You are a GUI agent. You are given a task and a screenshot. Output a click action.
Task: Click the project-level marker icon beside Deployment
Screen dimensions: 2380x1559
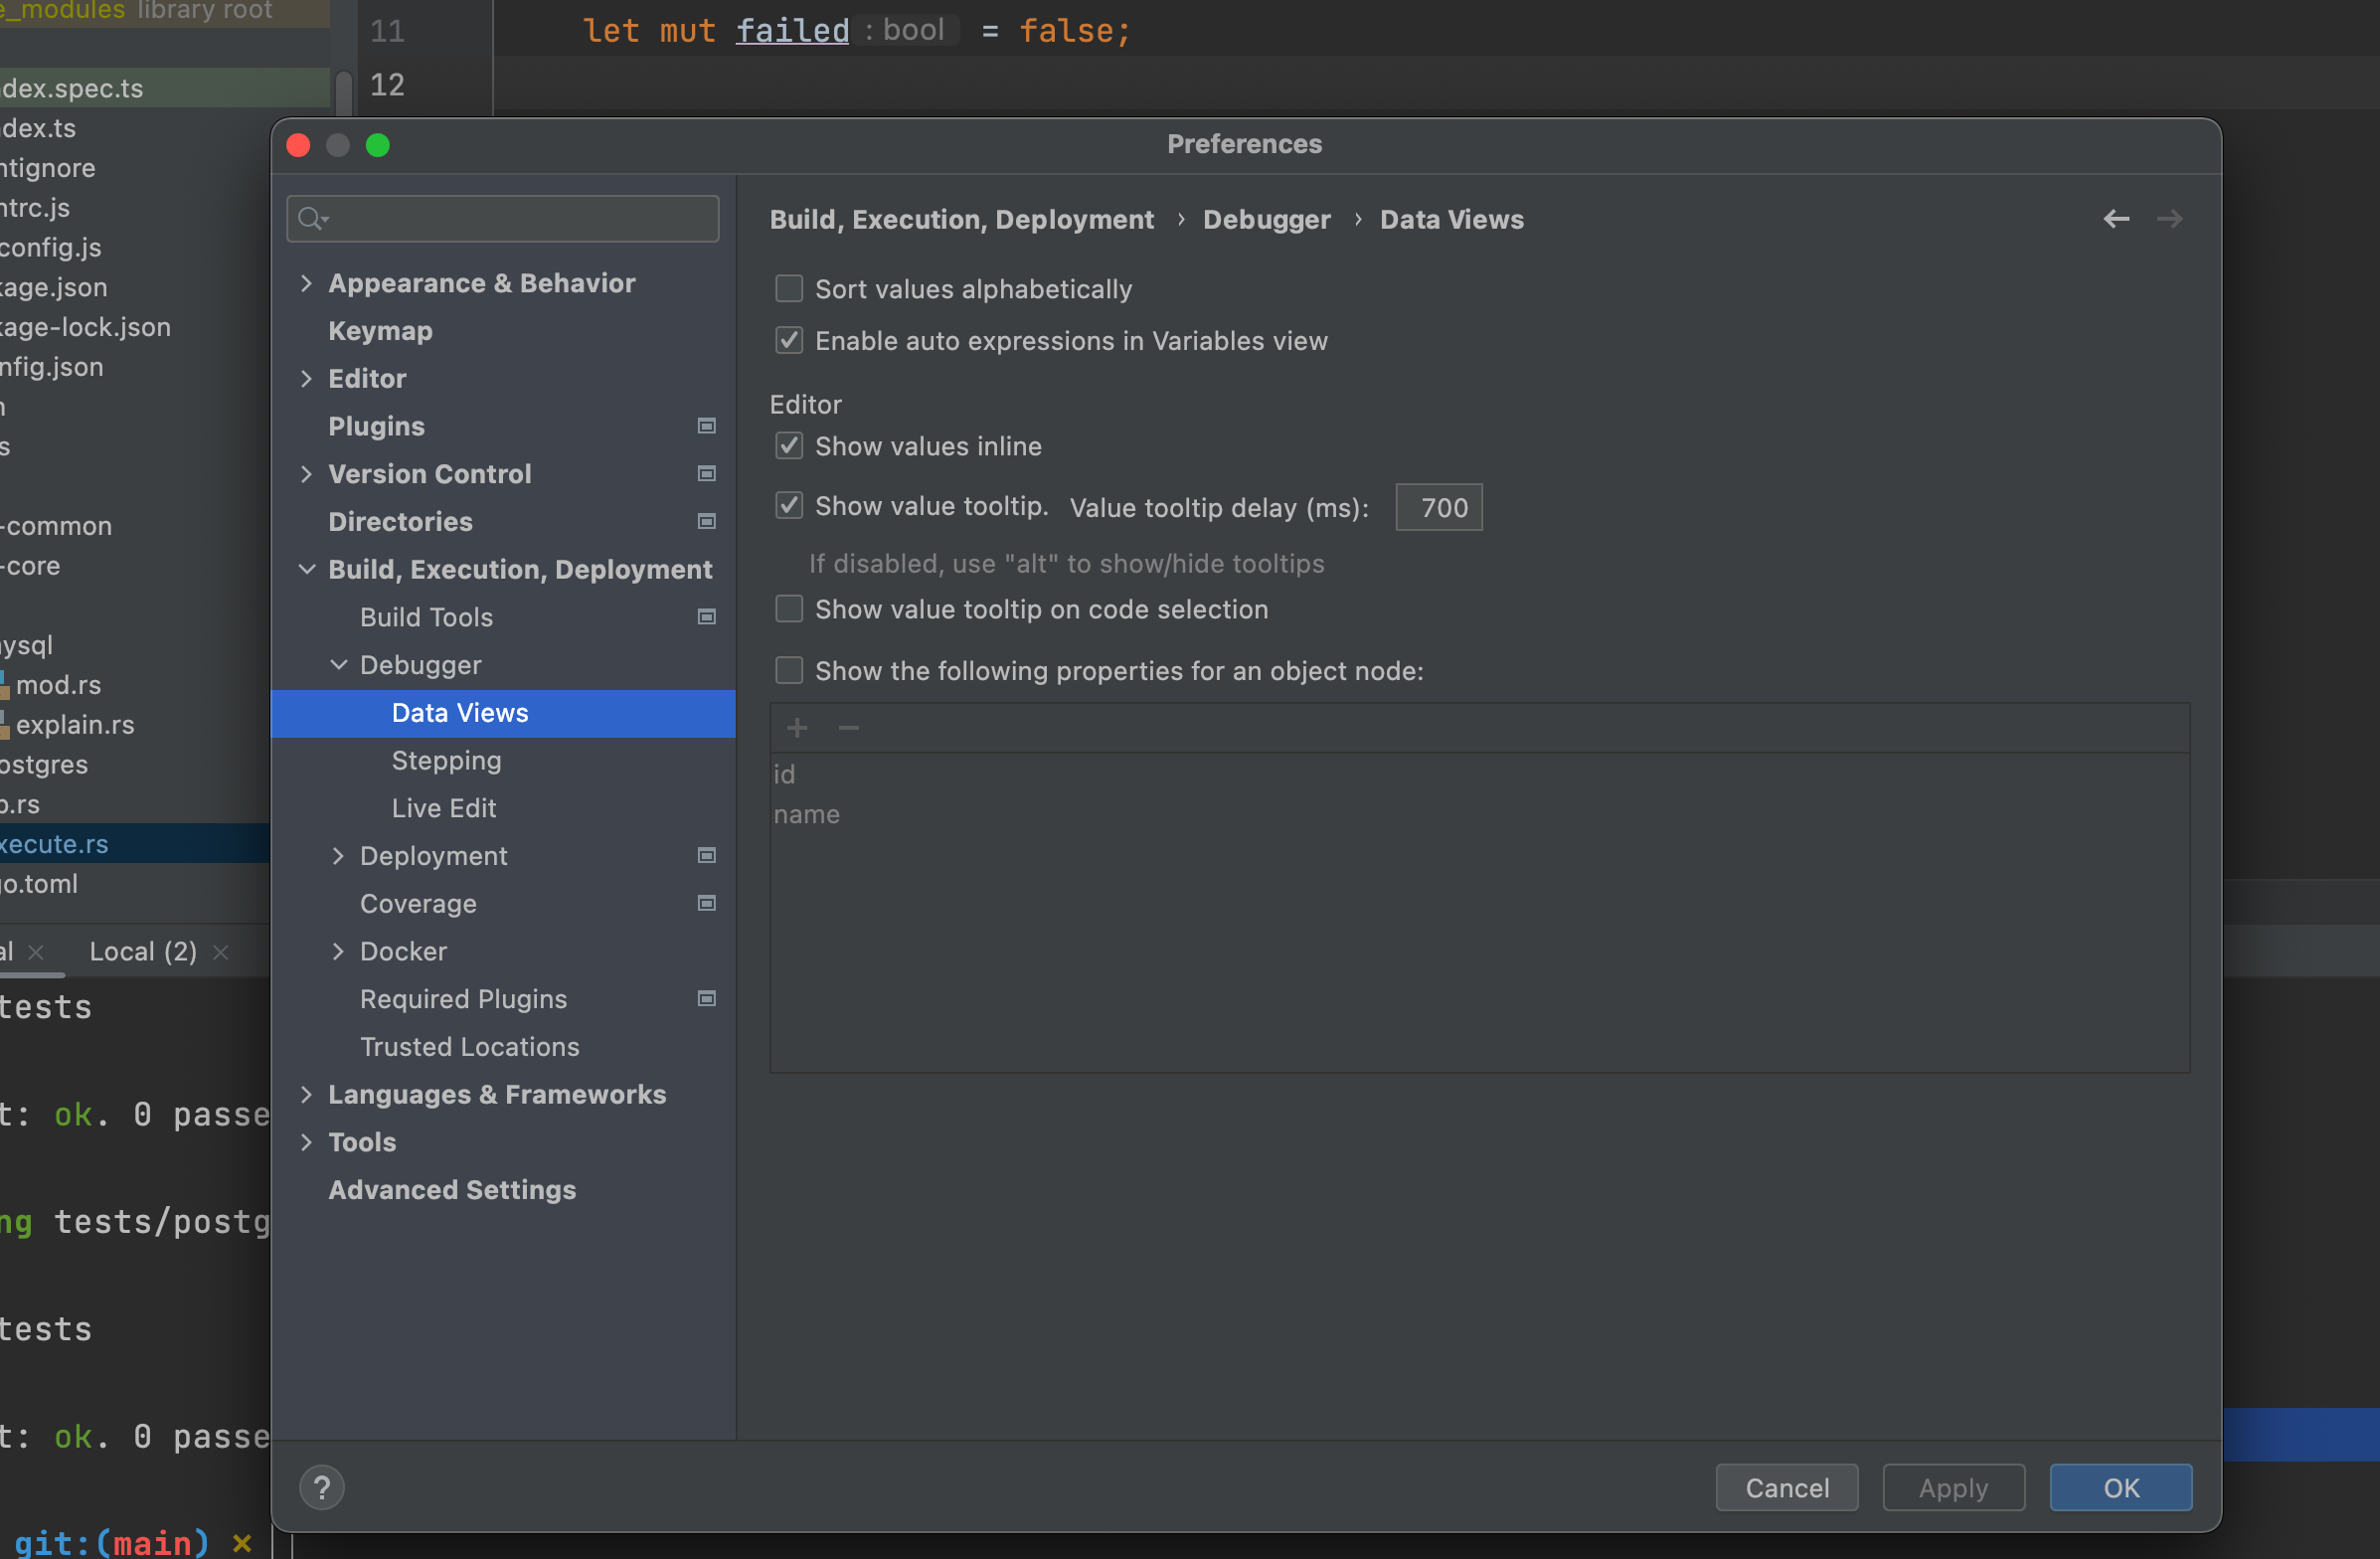[706, 856]
